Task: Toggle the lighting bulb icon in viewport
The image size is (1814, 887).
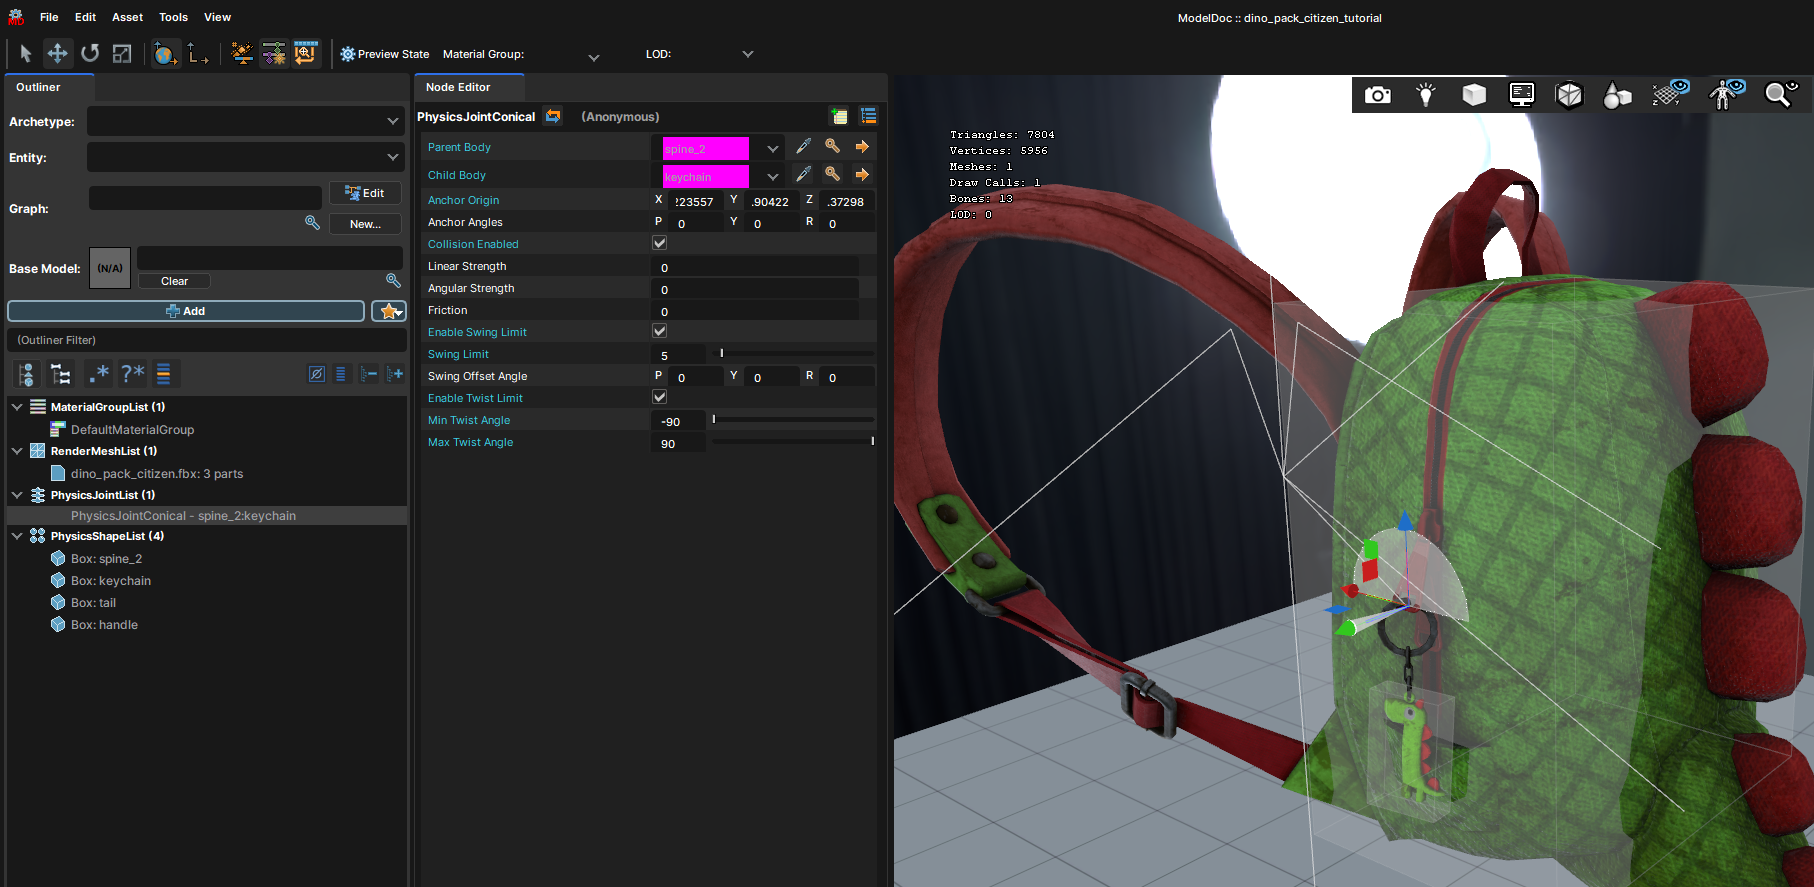Action: click(1426, 95)
